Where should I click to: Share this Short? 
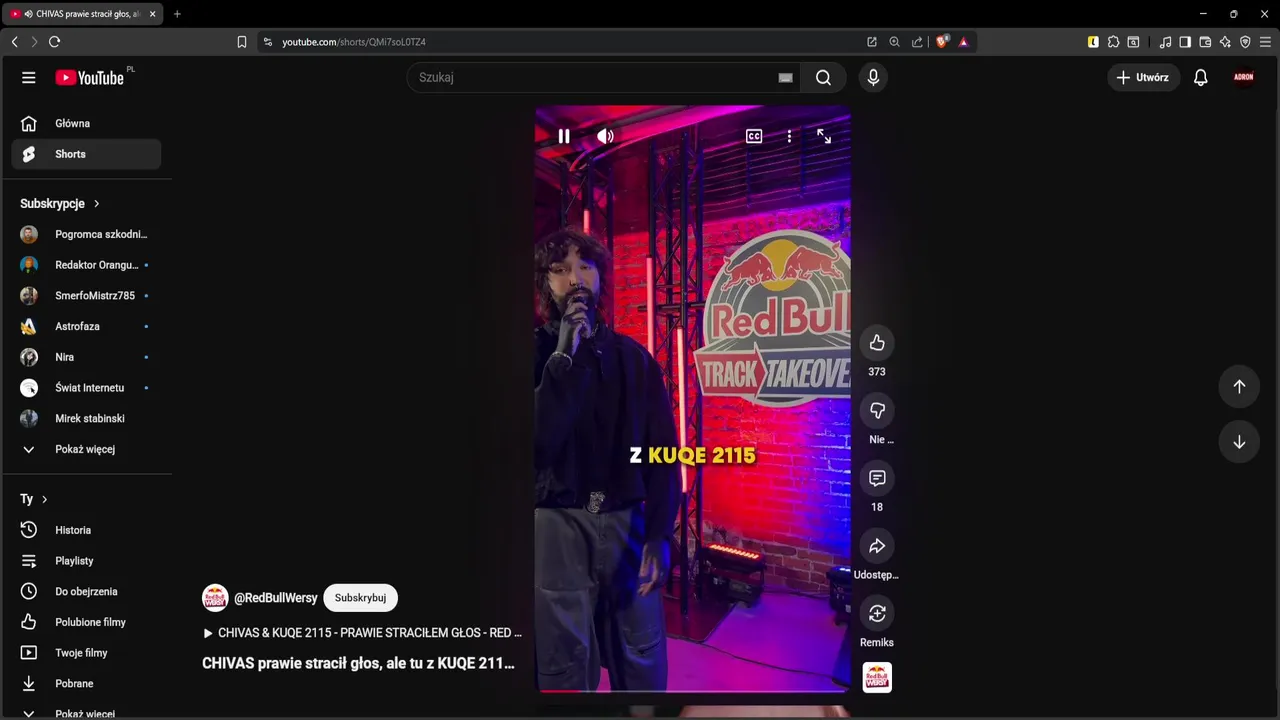[877, 546]
